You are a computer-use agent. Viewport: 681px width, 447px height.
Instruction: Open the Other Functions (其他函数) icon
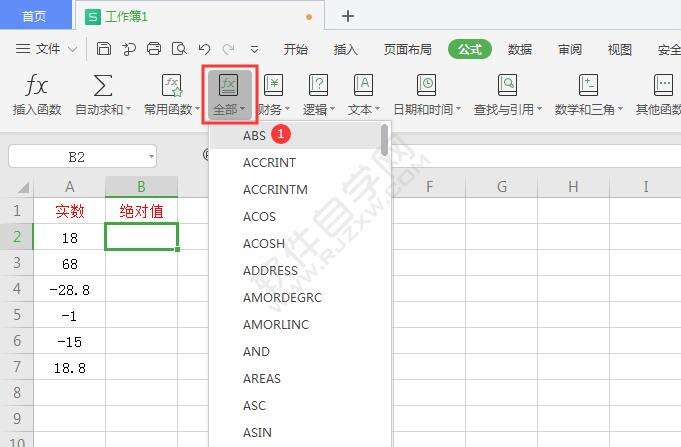click(664, 85)
